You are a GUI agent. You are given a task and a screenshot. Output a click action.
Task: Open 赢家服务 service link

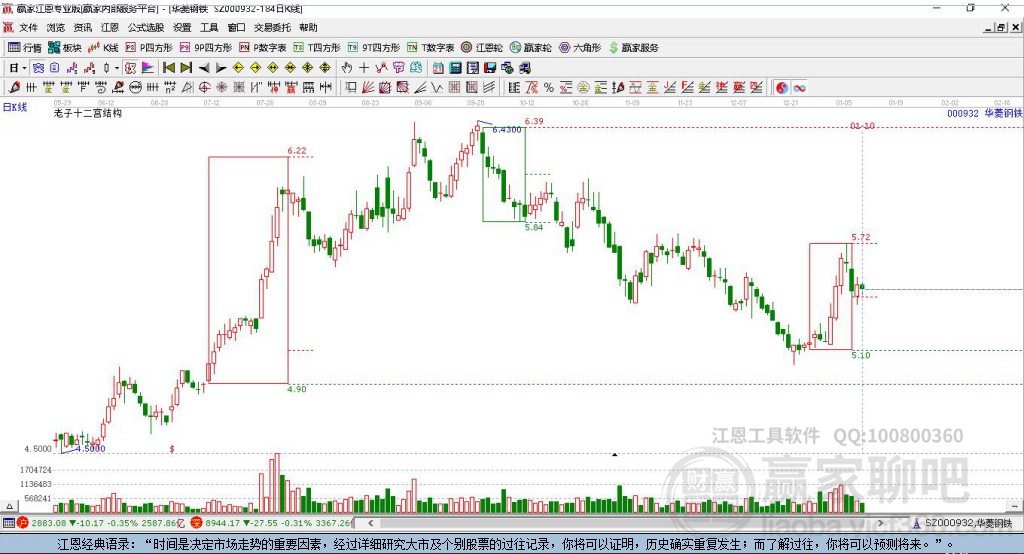tap(633, 48)
